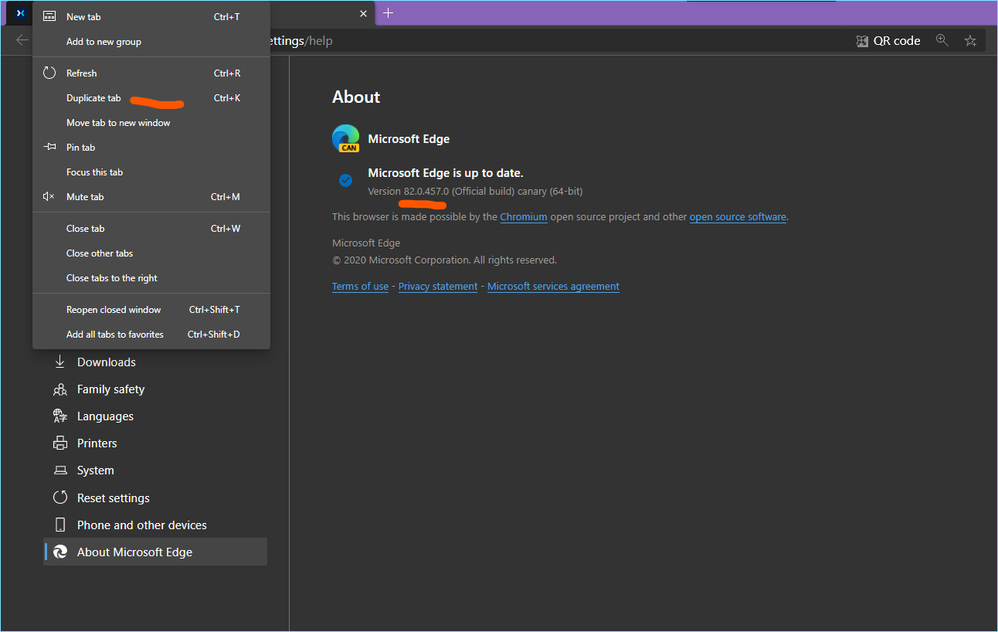Click the Edge logo beside About Microsoft Edge
Screen dimensions: 998x632
point(60,552)
